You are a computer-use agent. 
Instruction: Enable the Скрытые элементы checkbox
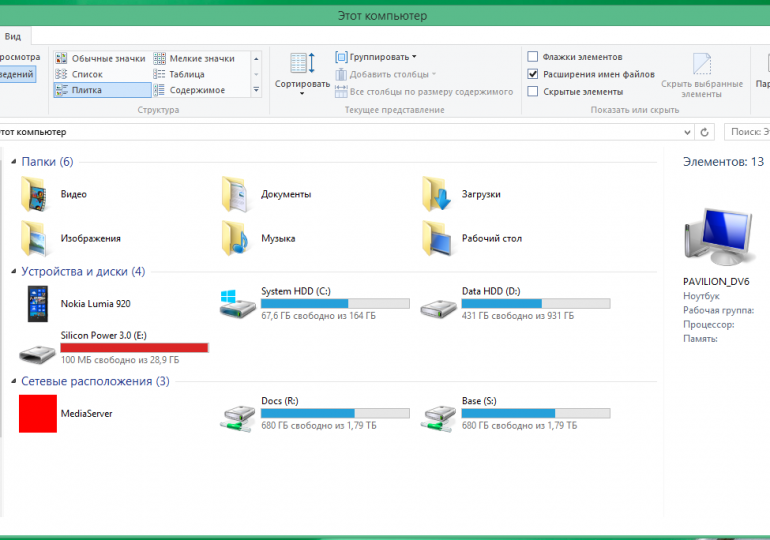pyautogui.click(x=533, y=91)
